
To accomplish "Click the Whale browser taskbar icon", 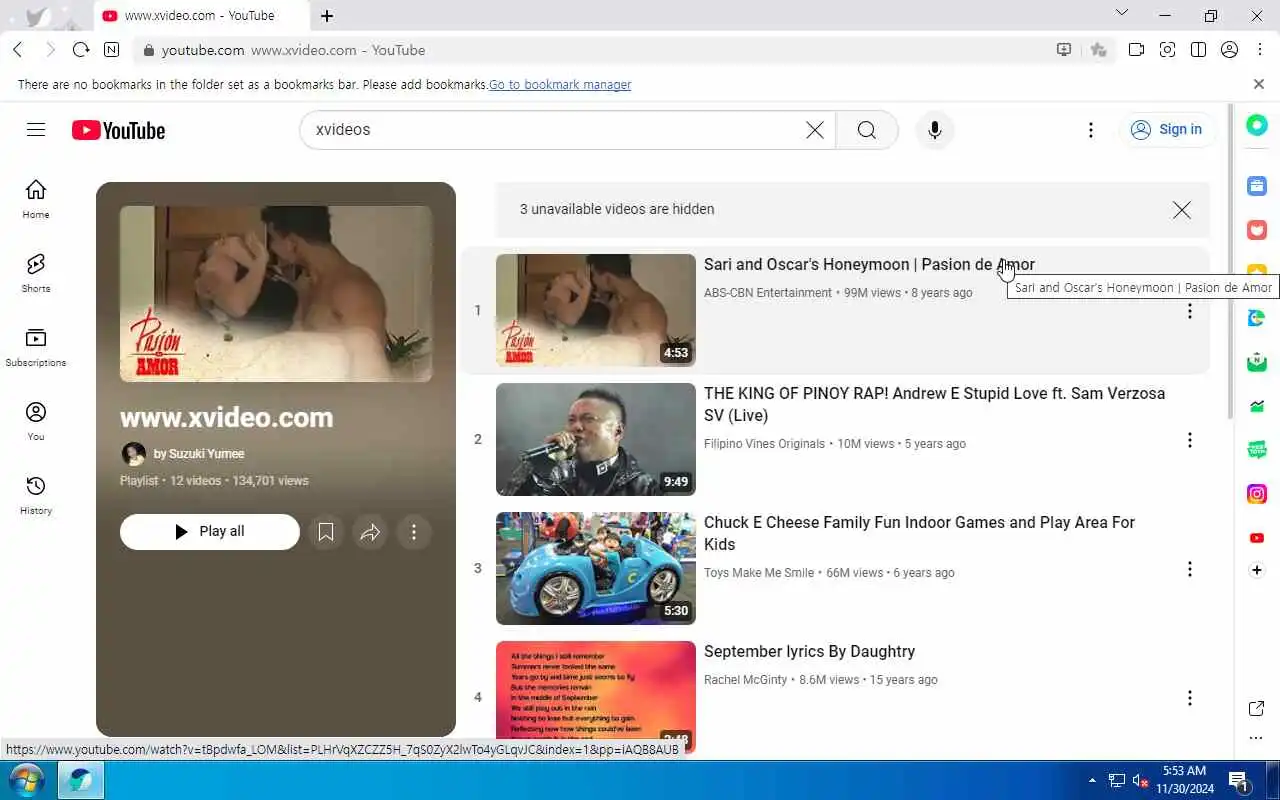I will coord(80,780).
